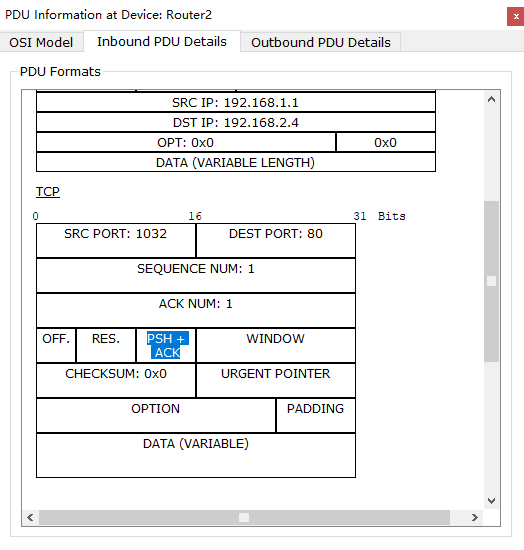Click the highlighted PSH + ACK flags cell
Viewport: 524px width, 550px height.
pyautogui.click(x=166, y=346)
